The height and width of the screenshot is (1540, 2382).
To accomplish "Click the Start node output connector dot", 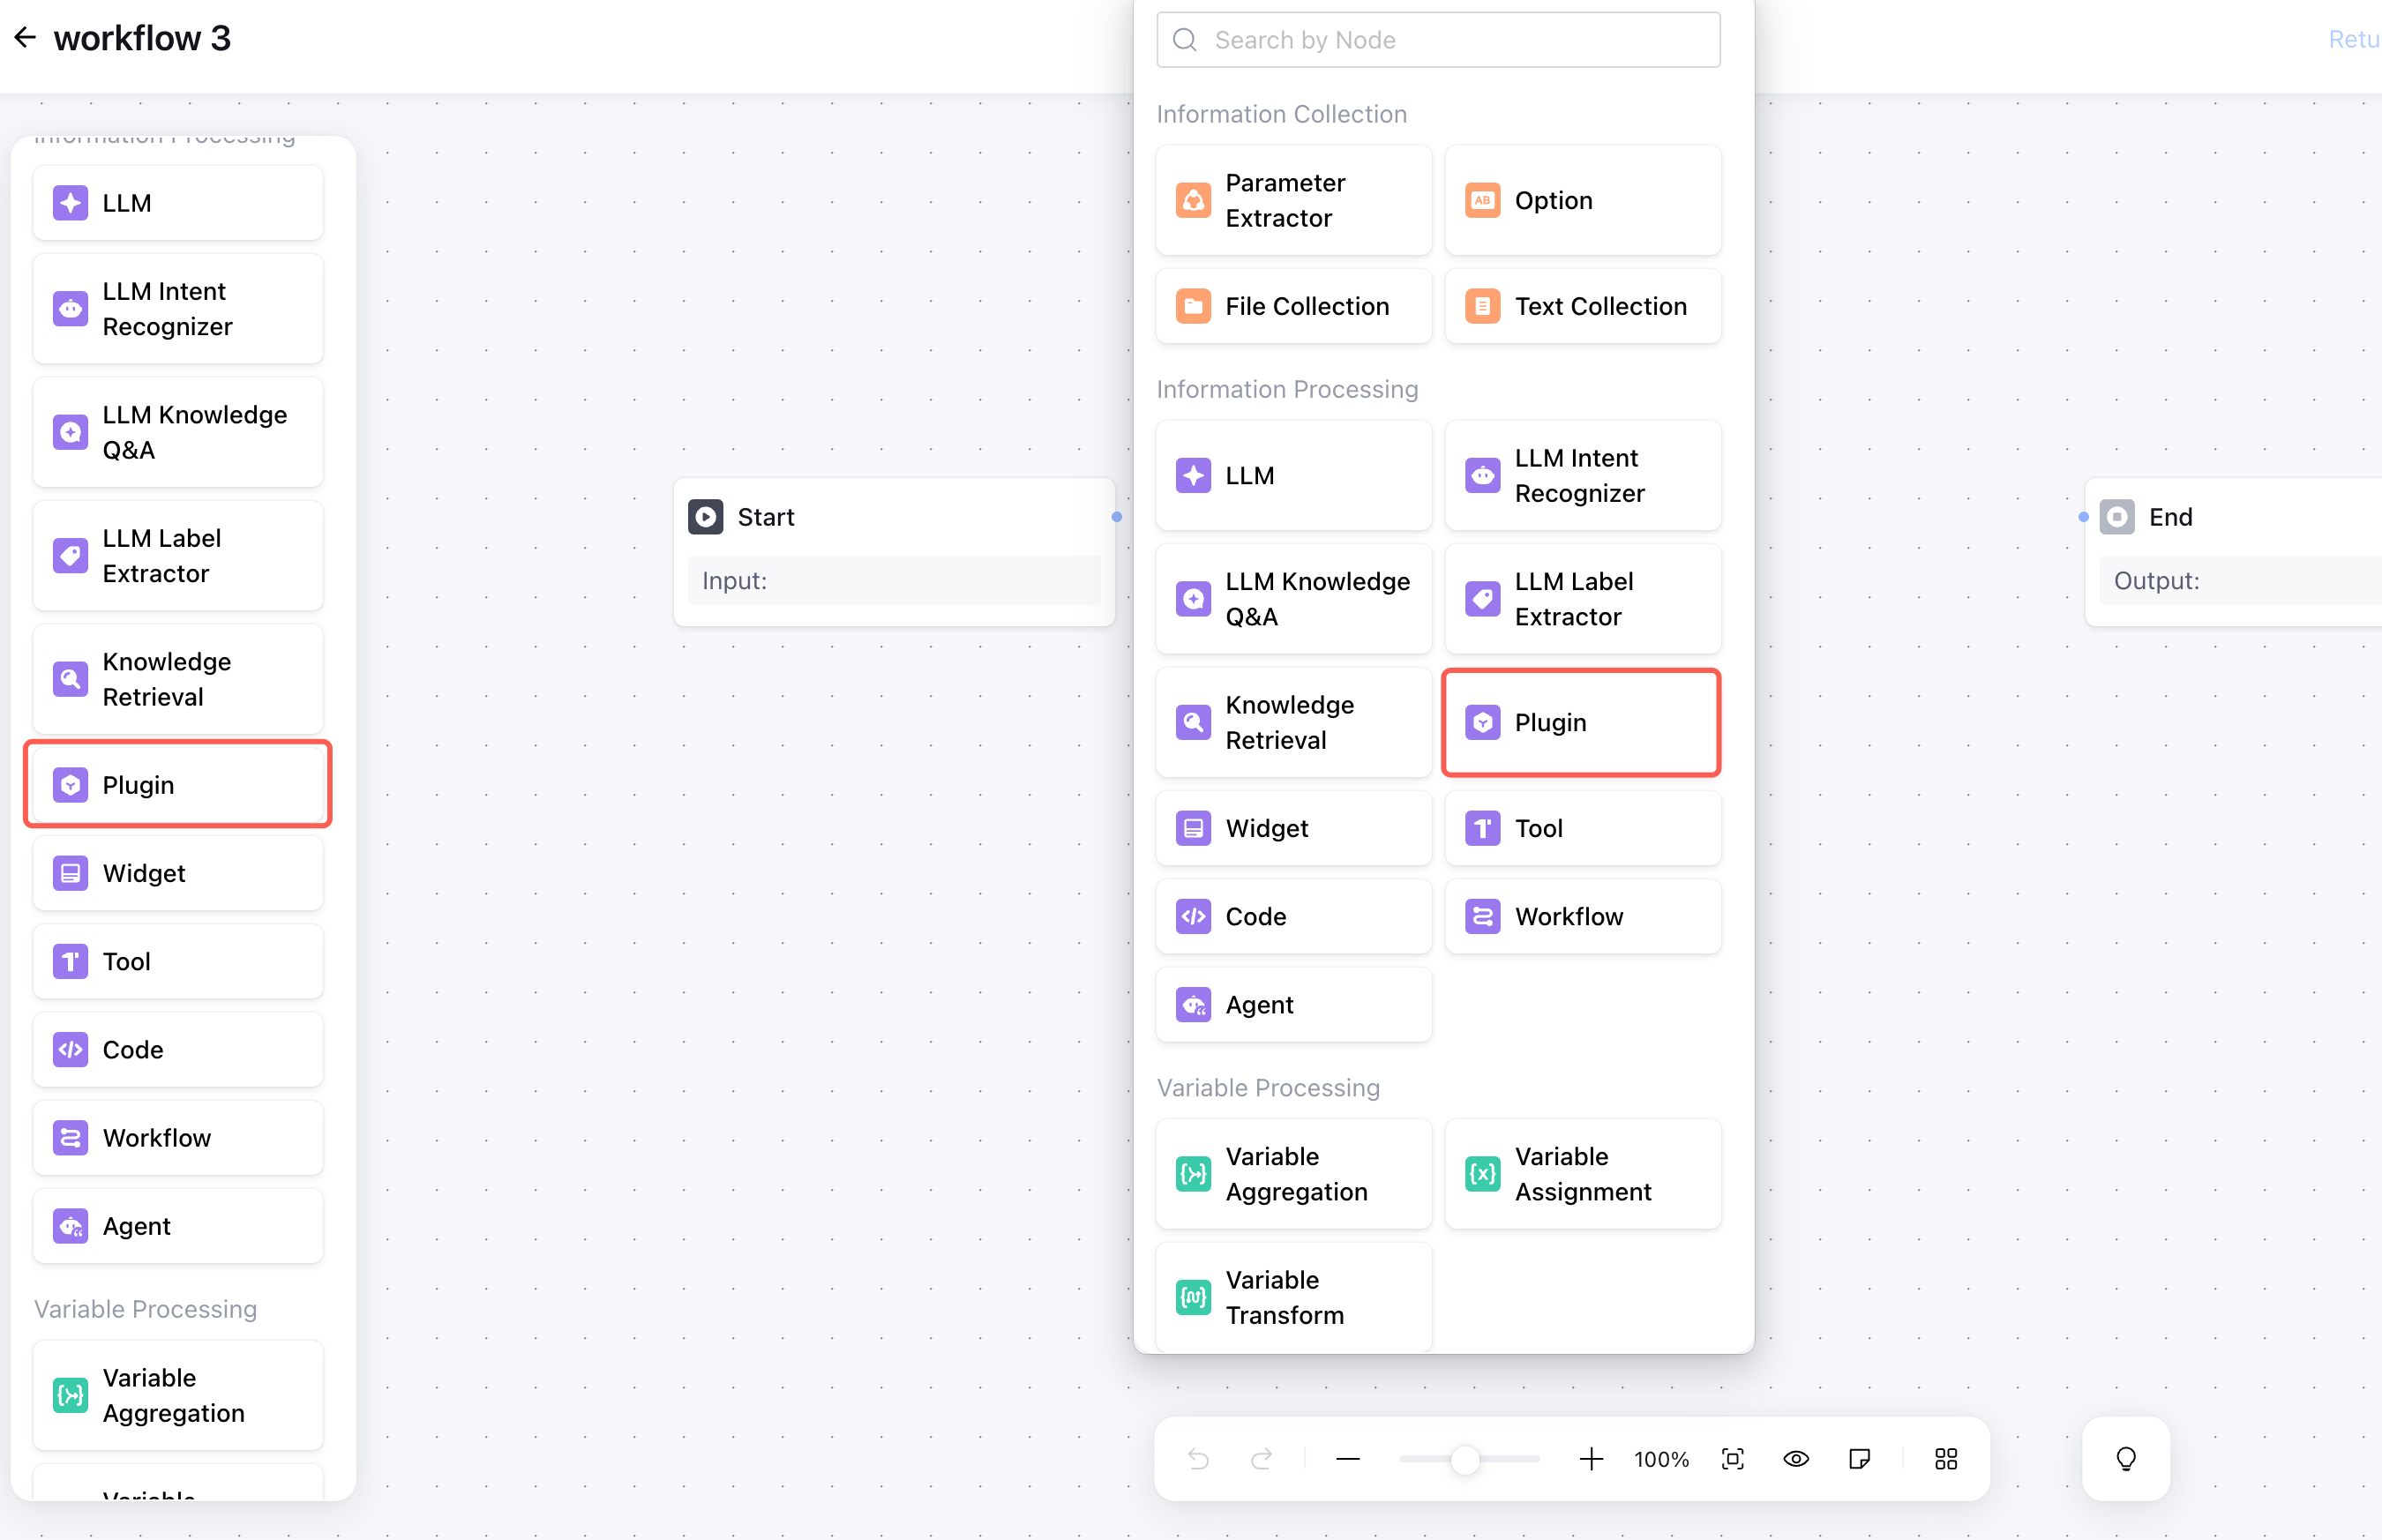I will 1117,517.
